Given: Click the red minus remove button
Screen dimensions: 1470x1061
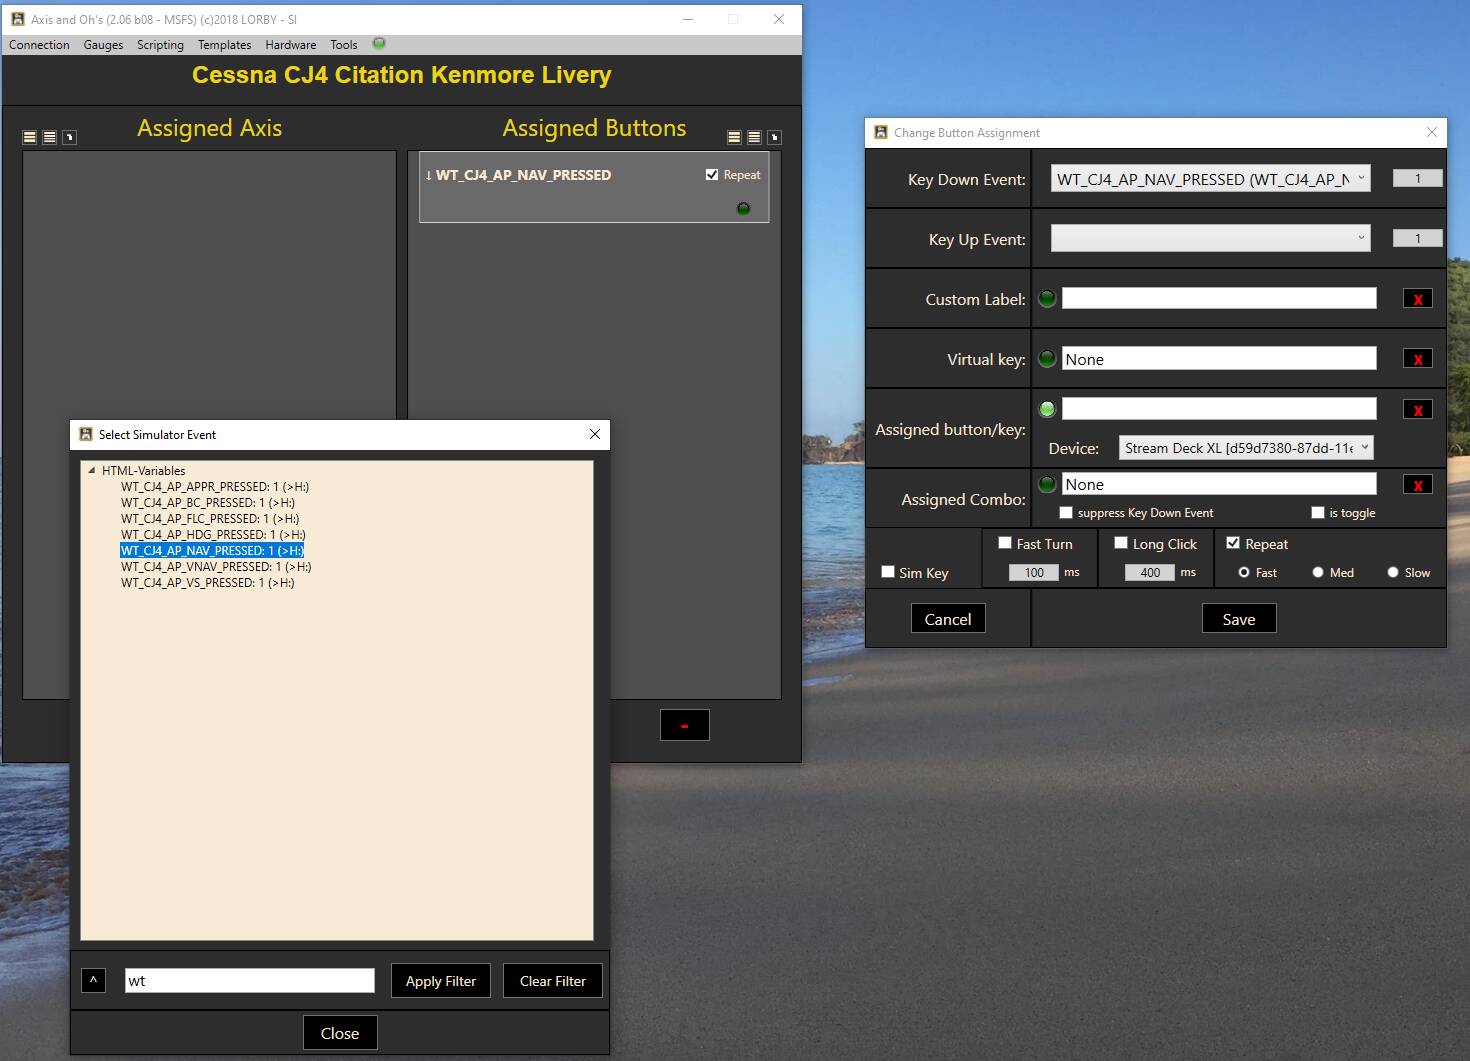Looking at the screenshot, I should tap(684, 725).
